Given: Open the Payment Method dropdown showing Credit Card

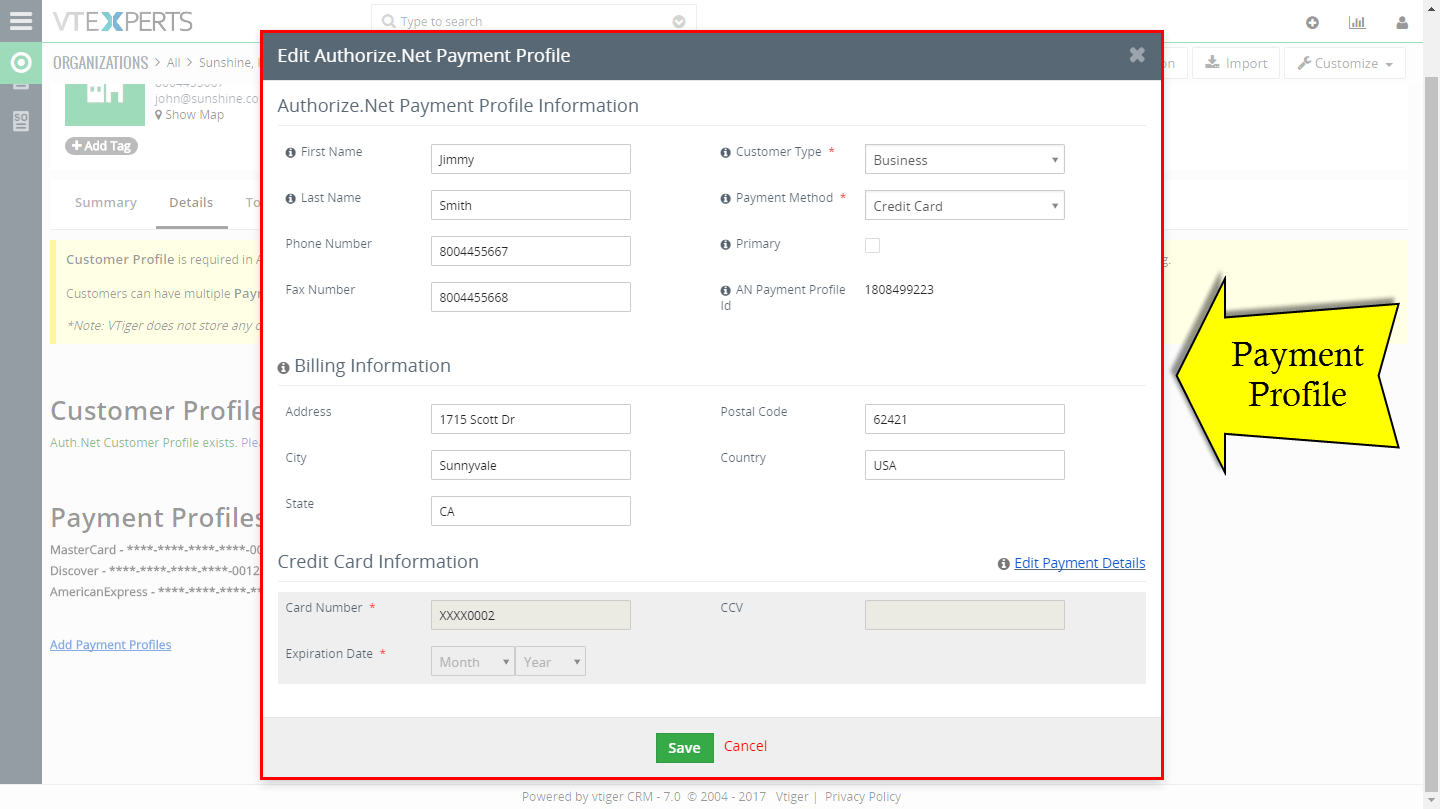Looking at the screenshot, I should [x=963, y=205].
